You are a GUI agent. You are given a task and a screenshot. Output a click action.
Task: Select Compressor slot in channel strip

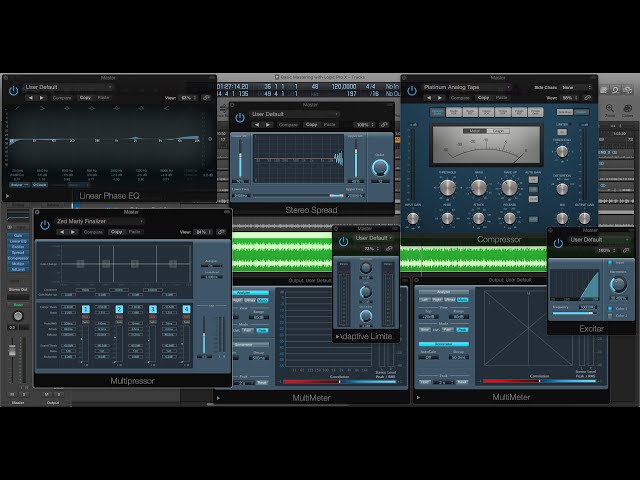coord(18,258)
